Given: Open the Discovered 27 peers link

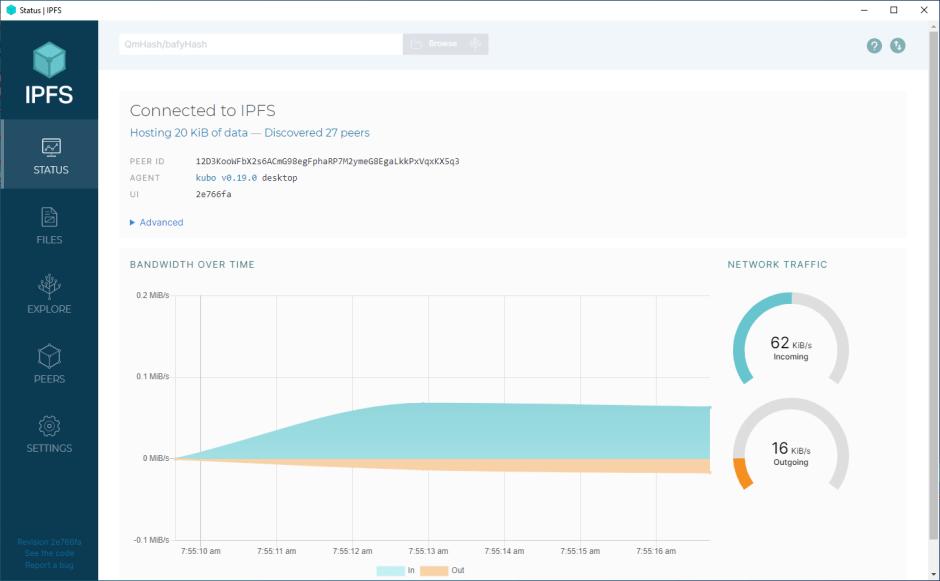Looking at the screenshot, I should 317,133.
